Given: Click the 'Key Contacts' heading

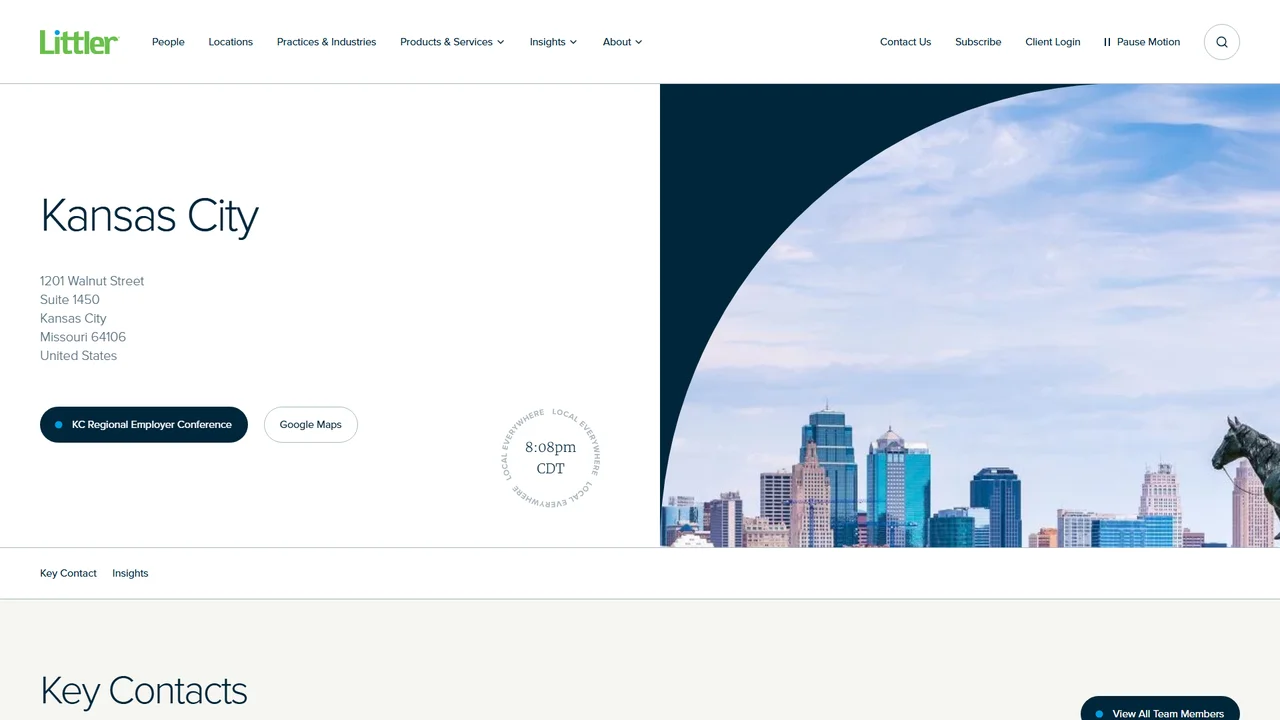Looking at the screenshot, I should pyautogui.click(x=144, y=691).
